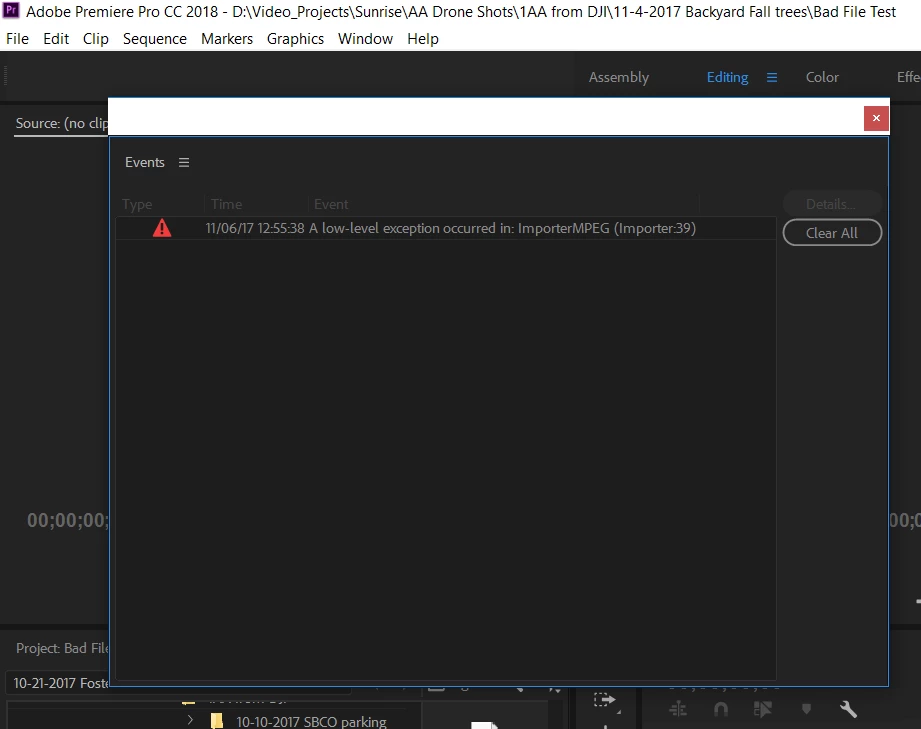This screenshot has height=729, width=921.
Task: Click the Type column header
Action: tap(137, 204)
